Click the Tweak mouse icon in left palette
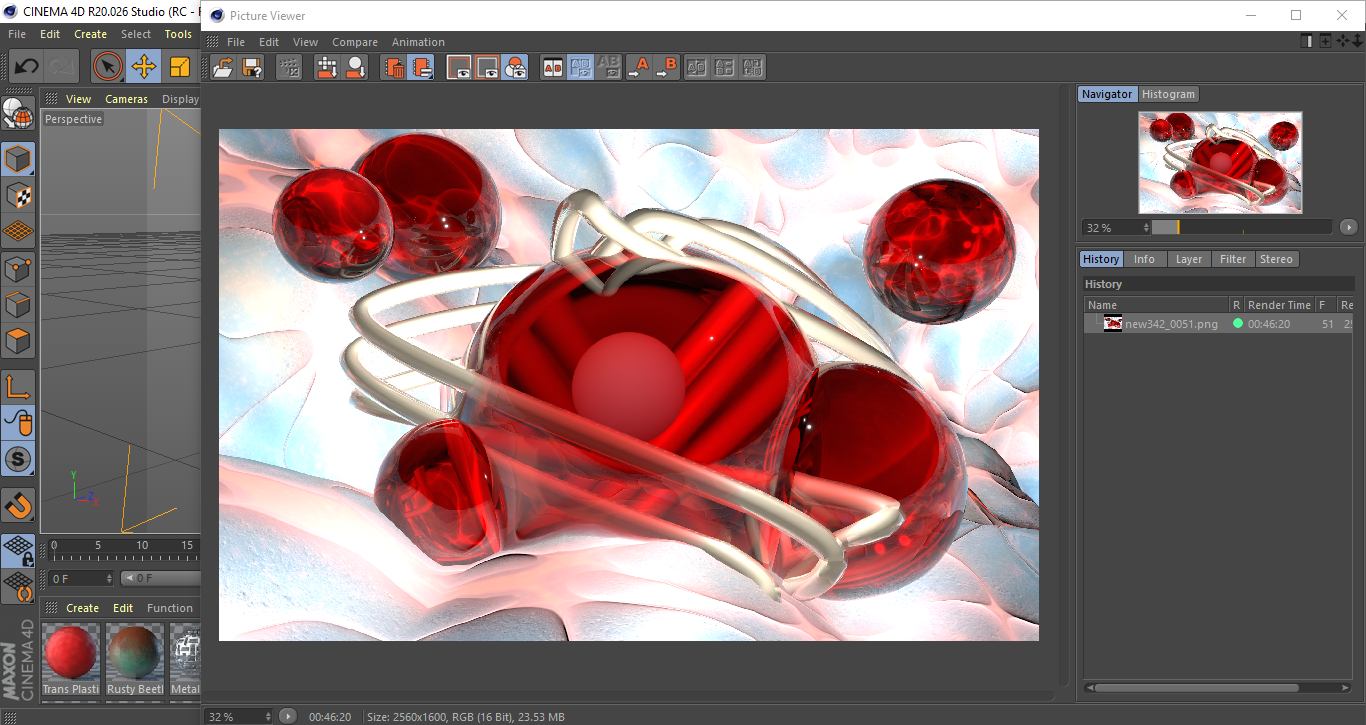Viewport: 1366px width, 725px height. (18, 423)
